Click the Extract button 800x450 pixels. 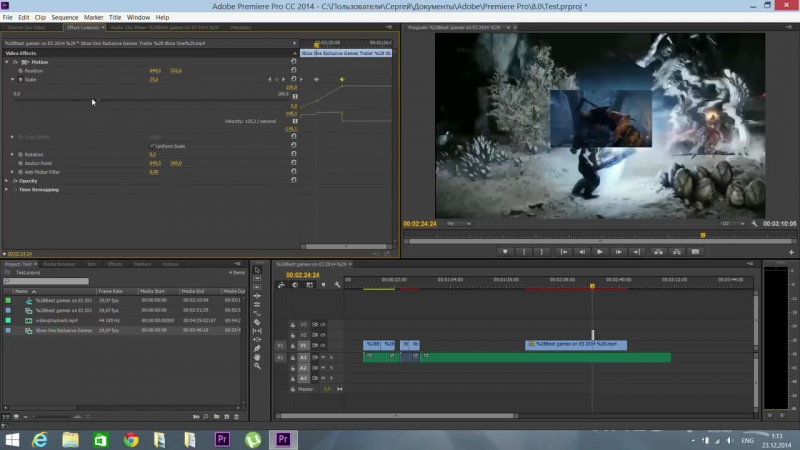677,252
